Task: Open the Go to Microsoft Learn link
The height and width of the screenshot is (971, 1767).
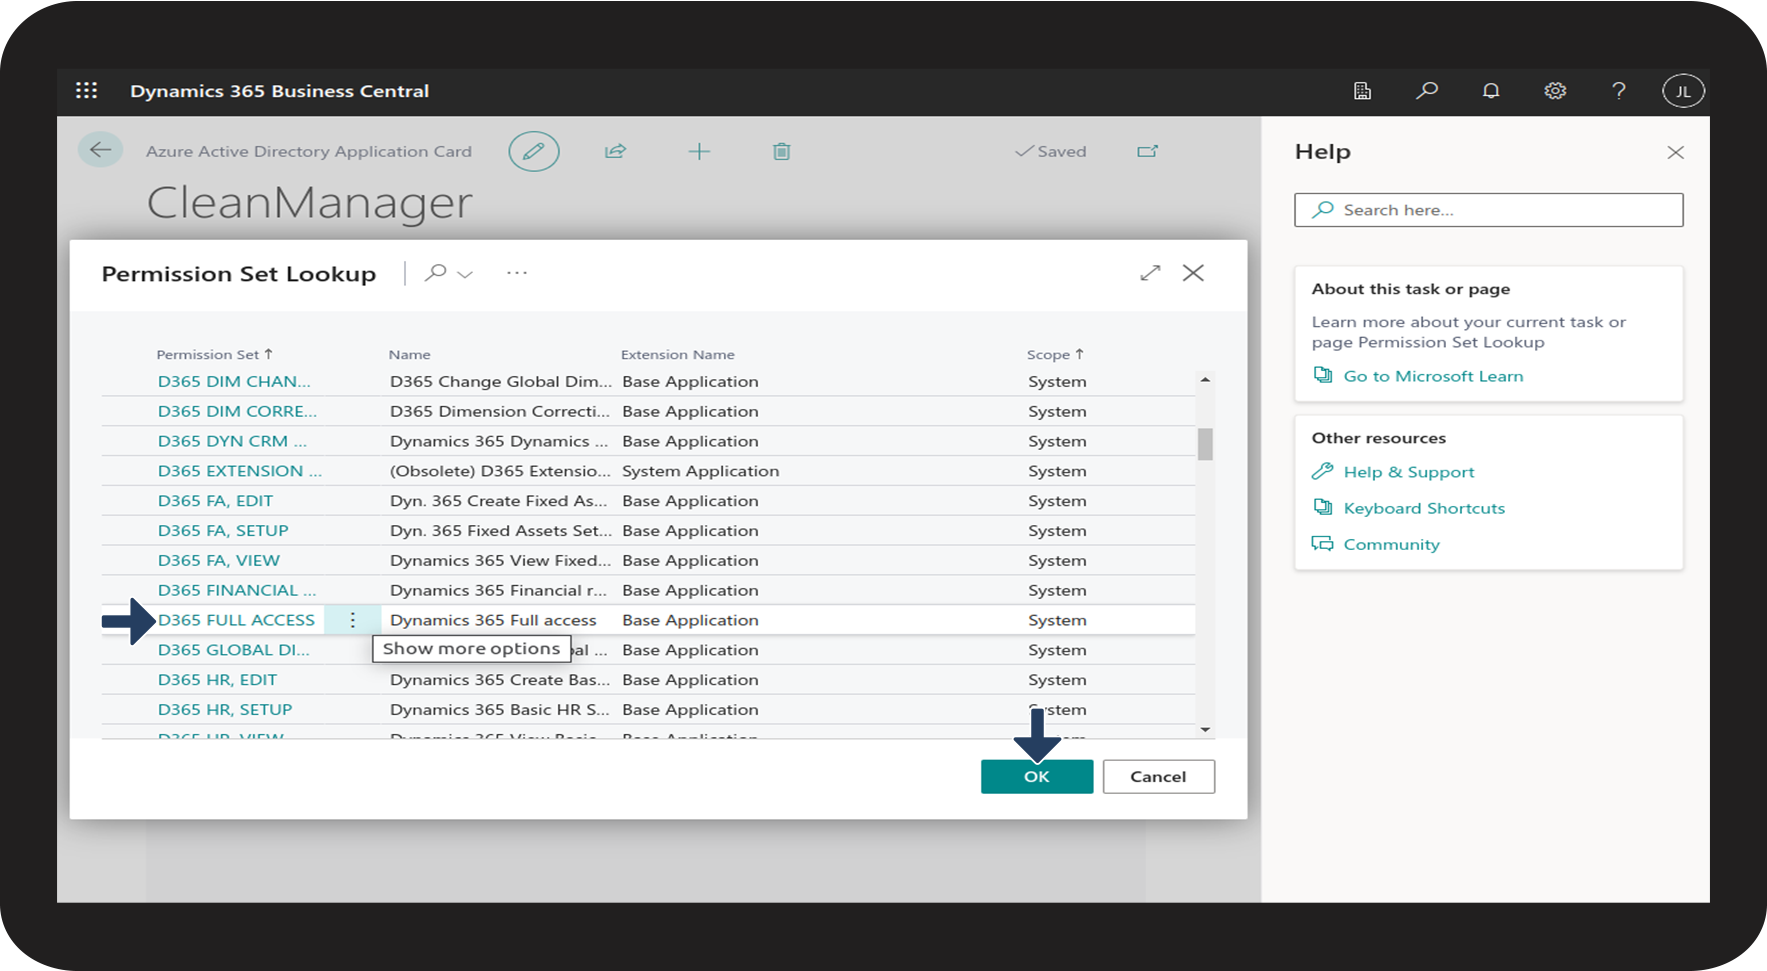Action: [x=1432, y=376]
